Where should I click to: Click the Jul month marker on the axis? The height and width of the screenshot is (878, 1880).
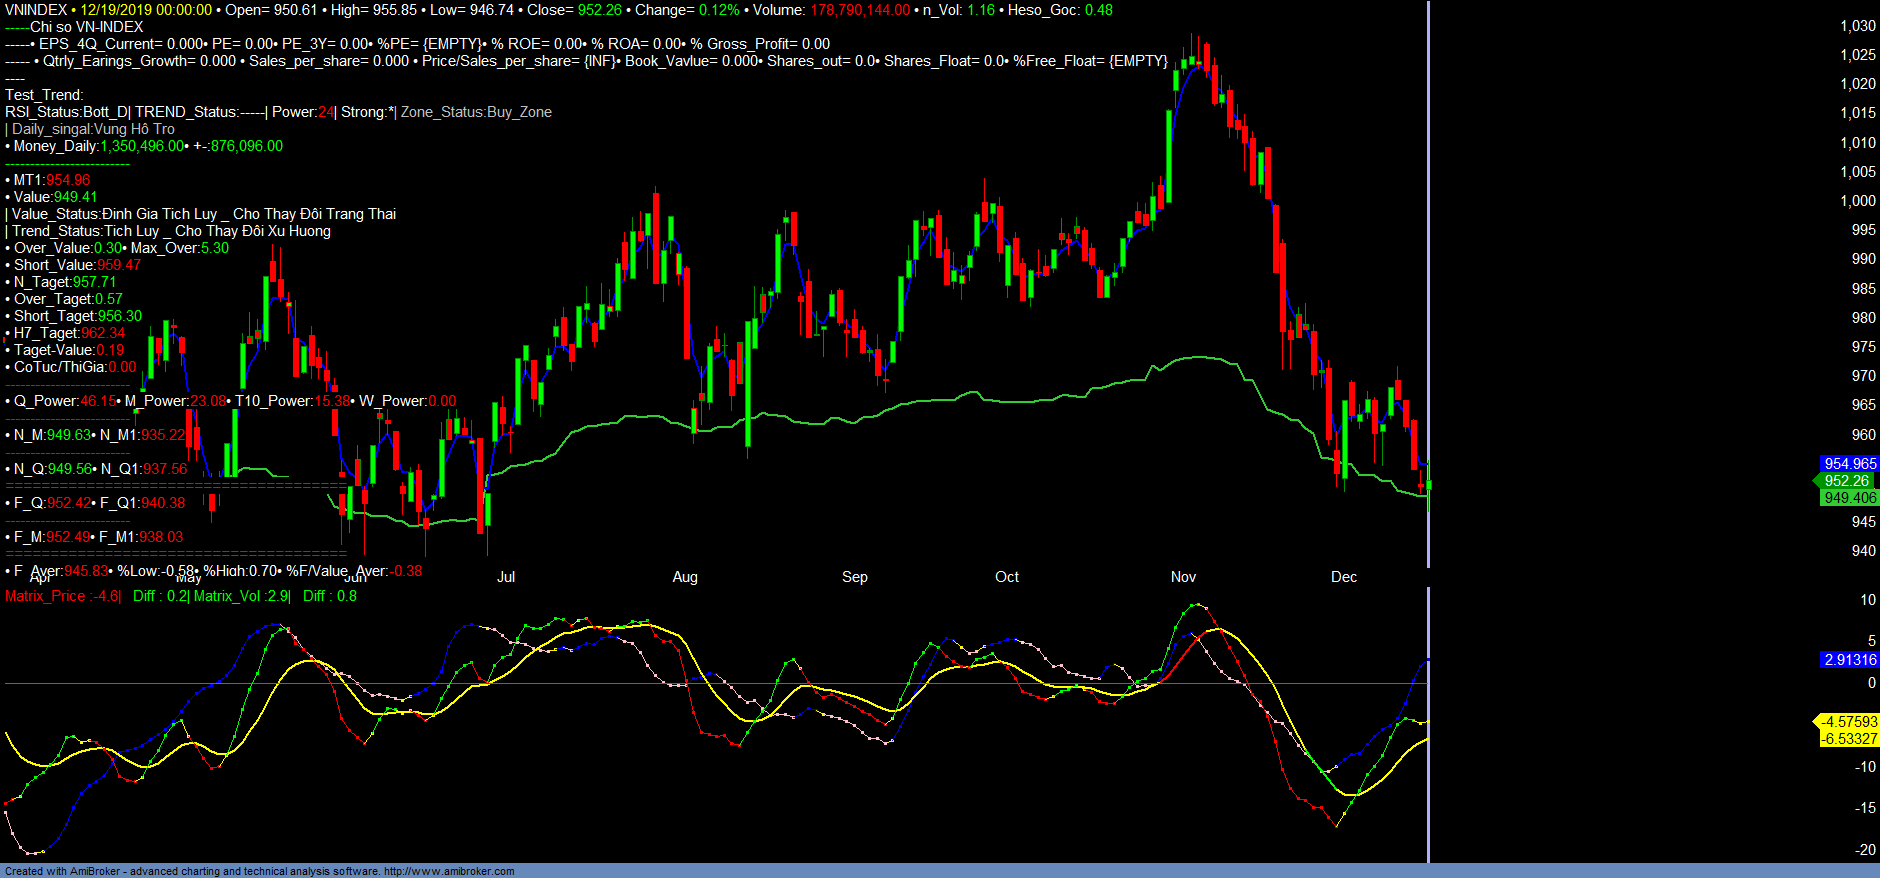pos(506,577)
